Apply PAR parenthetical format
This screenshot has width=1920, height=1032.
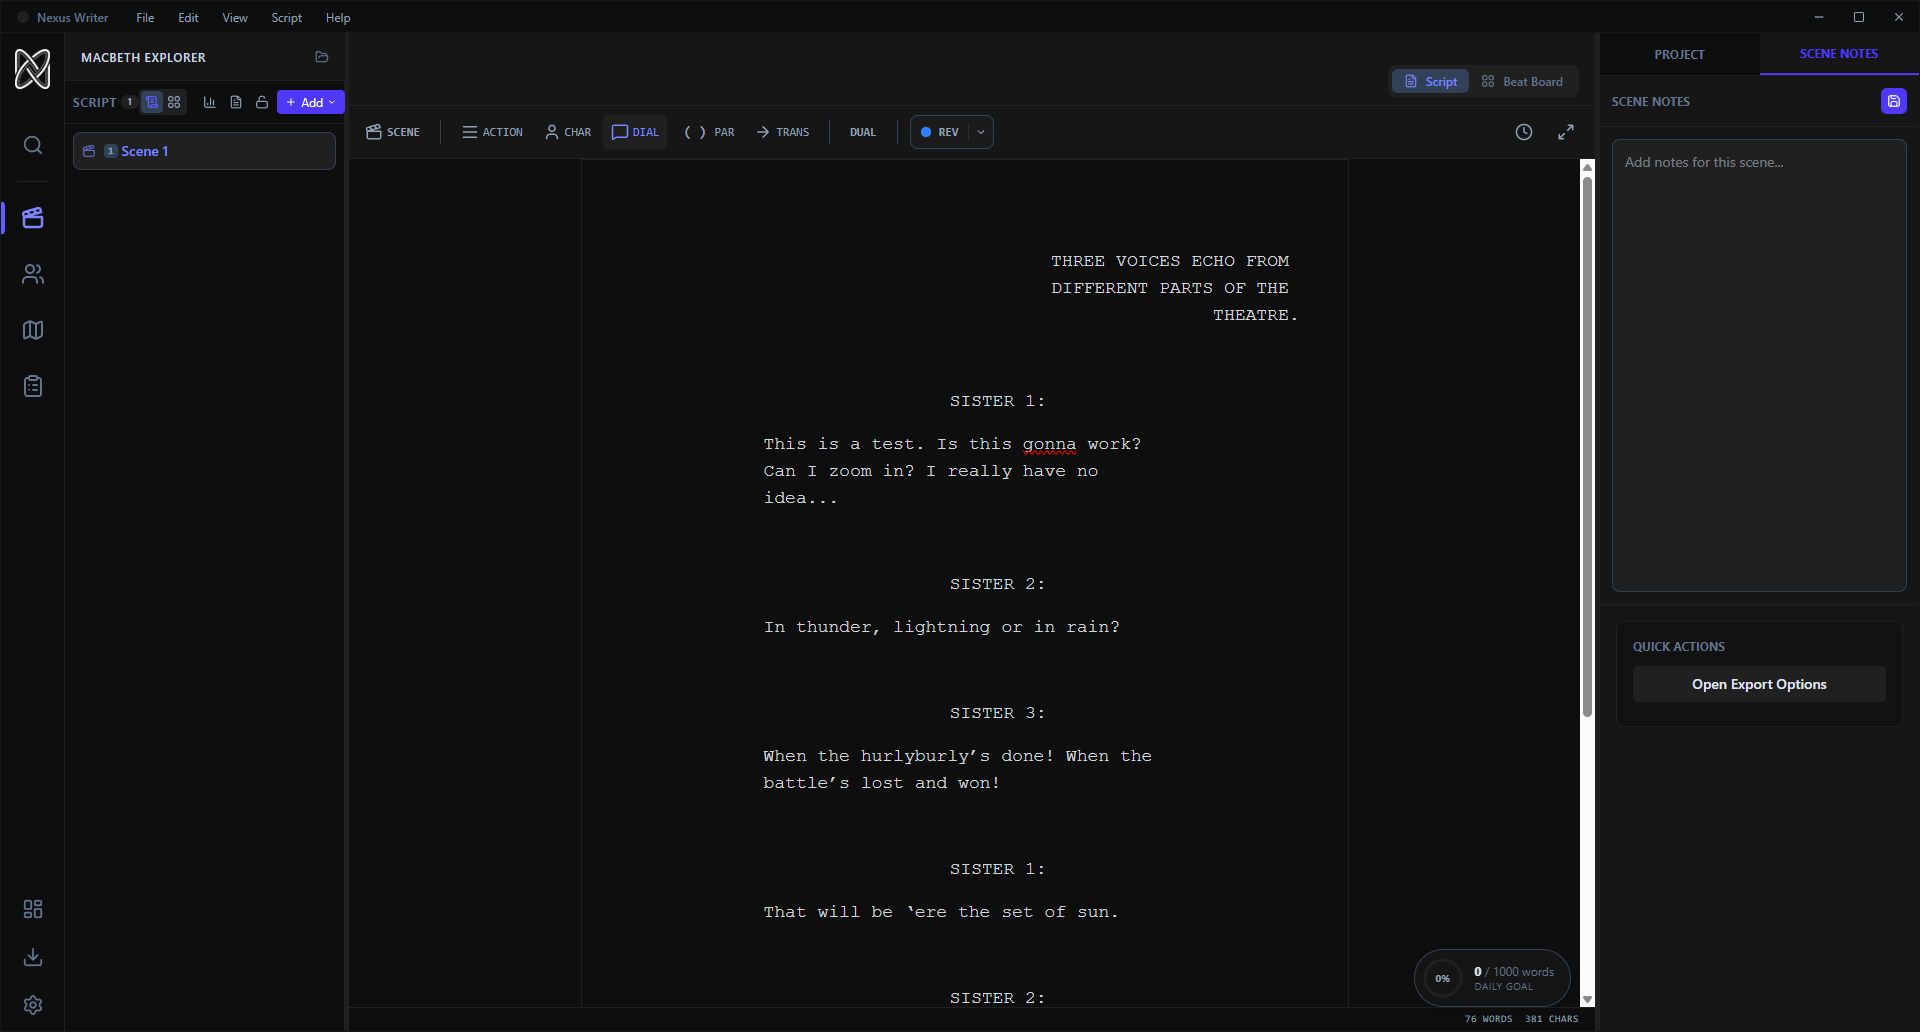pos(710,132)
